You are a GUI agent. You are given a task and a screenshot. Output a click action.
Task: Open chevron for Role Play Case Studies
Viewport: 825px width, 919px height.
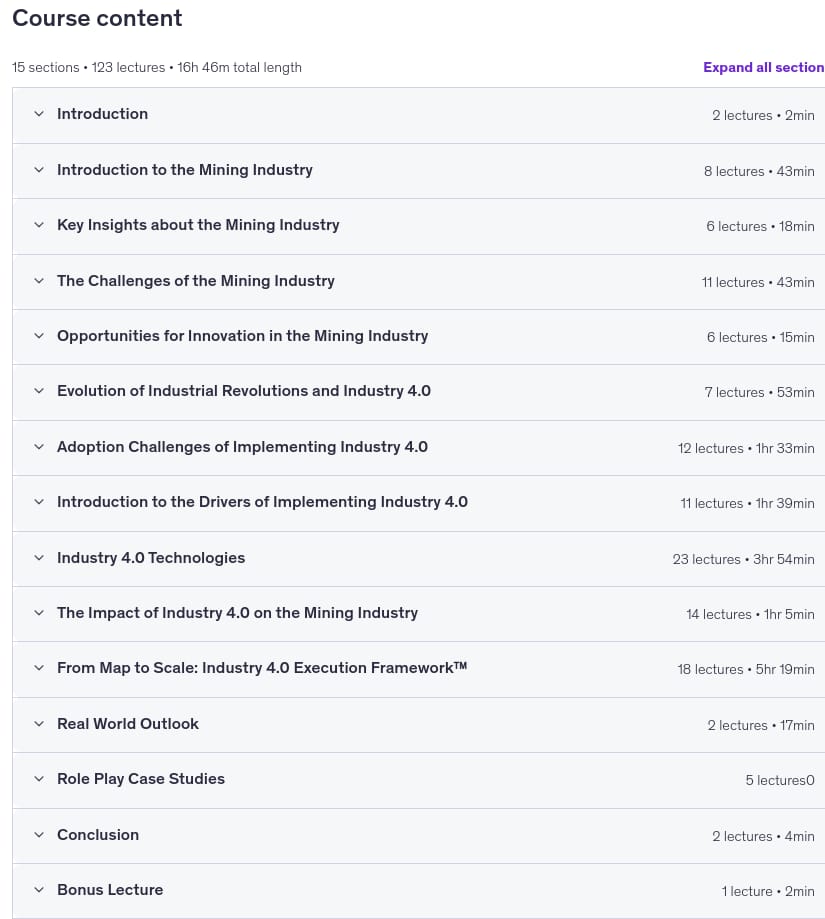[x=39, y=779]
